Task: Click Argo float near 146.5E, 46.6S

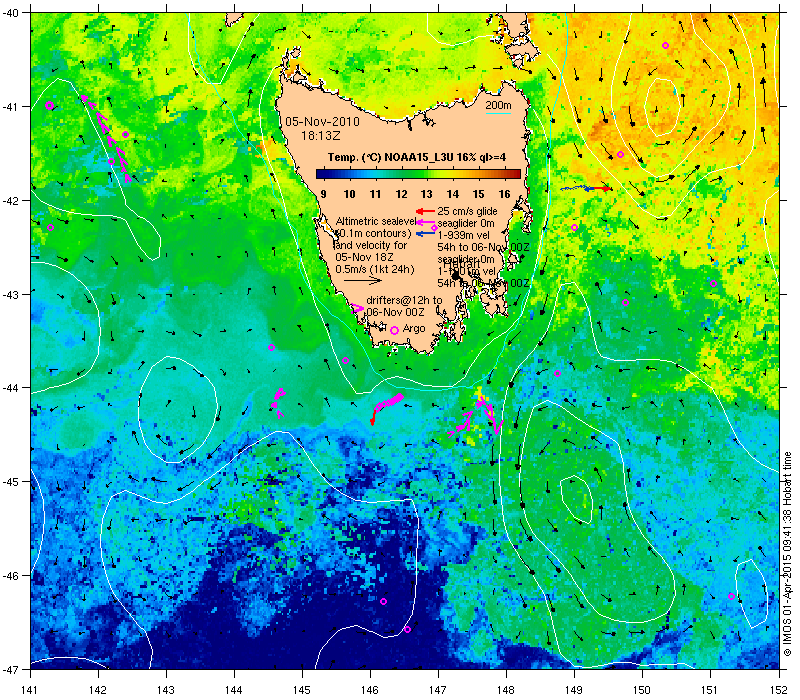Action: click(x=407, y=630)
